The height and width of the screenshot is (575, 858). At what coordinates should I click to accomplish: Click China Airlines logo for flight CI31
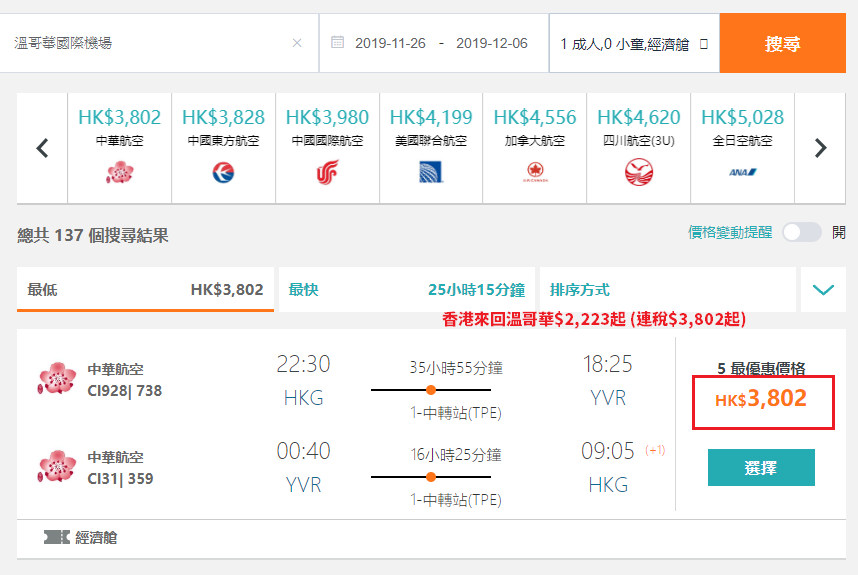pyautogui.click(x=57, y=467)
